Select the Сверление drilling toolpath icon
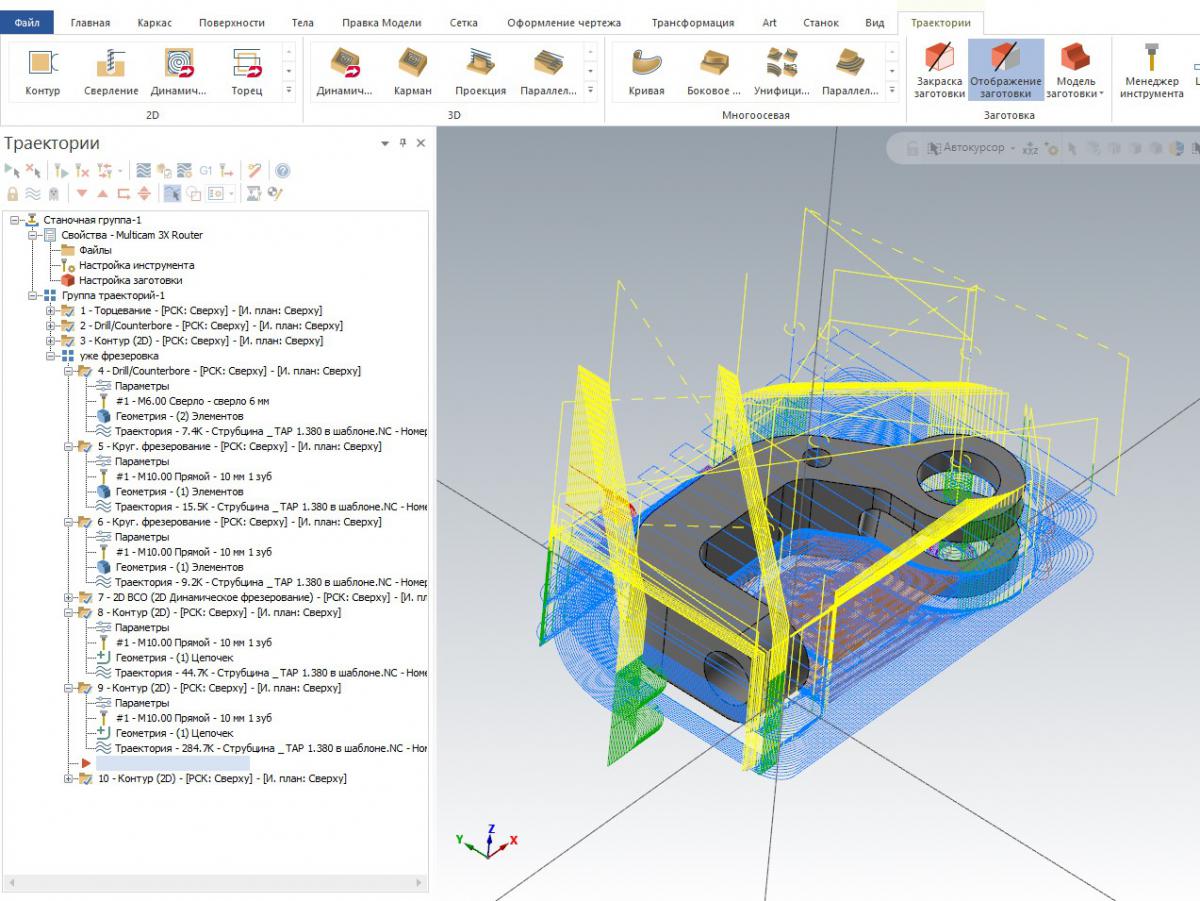Image resolution: width=1200 pixels, height=901 pixels. click(111, 71)
